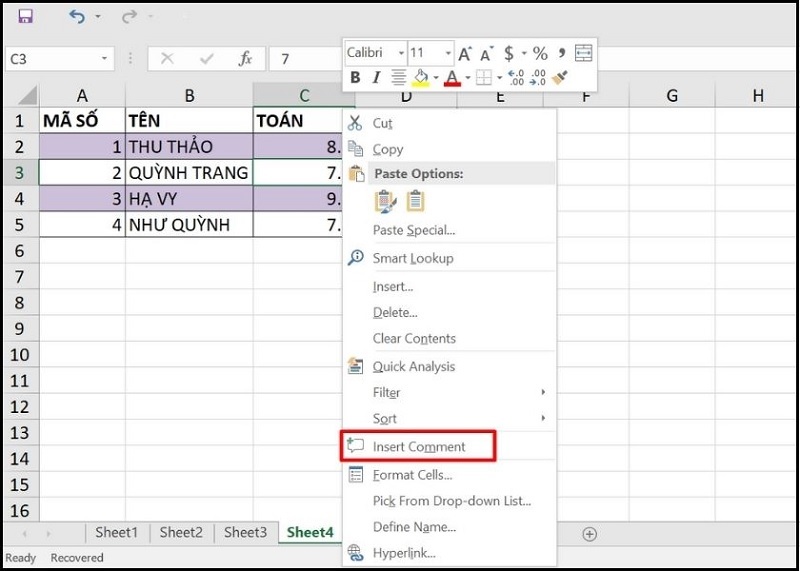This screenshot has height=571, width=800.
Task: Click the Save icon in quick access toolbar
Action: click(x=25, y=17)
